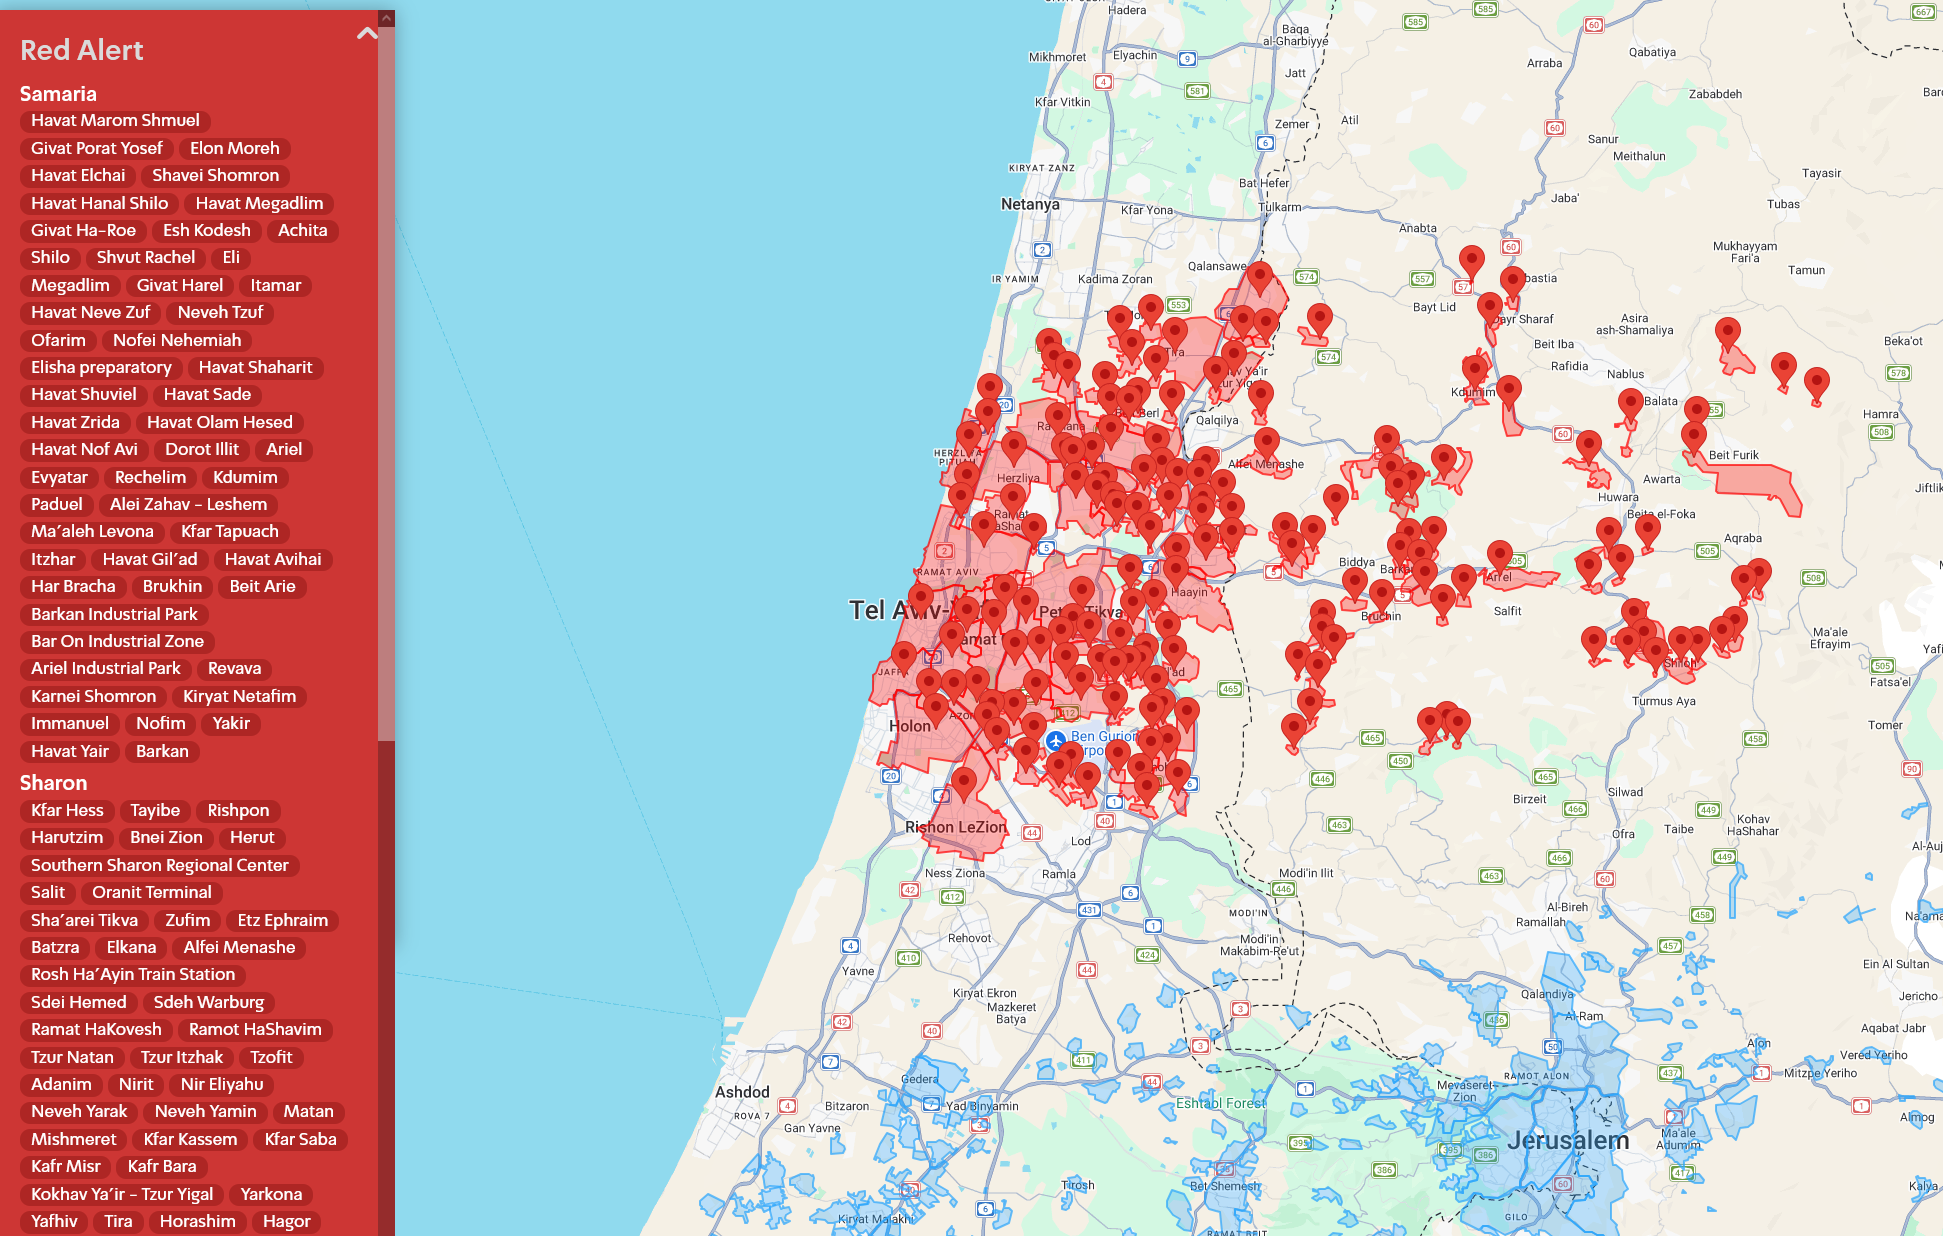Screen dimensions: 1943x1236
Task: Click the Rosh Ha'Ayin Train Station tag
Action: click(x=133, y=974)
